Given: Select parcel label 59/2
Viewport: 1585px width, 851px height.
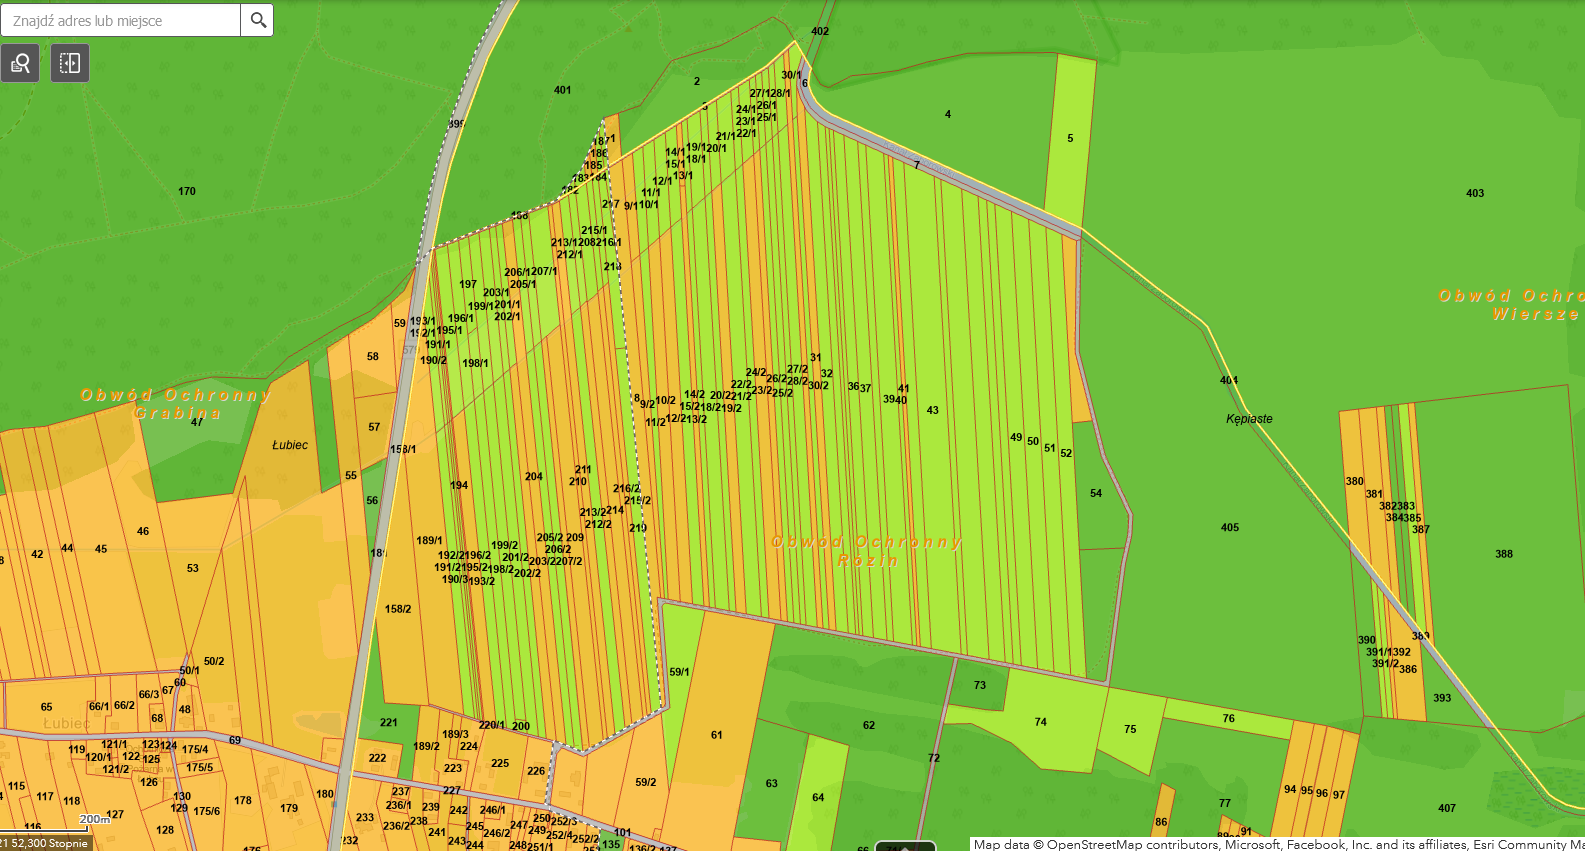Looking at the screenshot, I should (646, 782).
